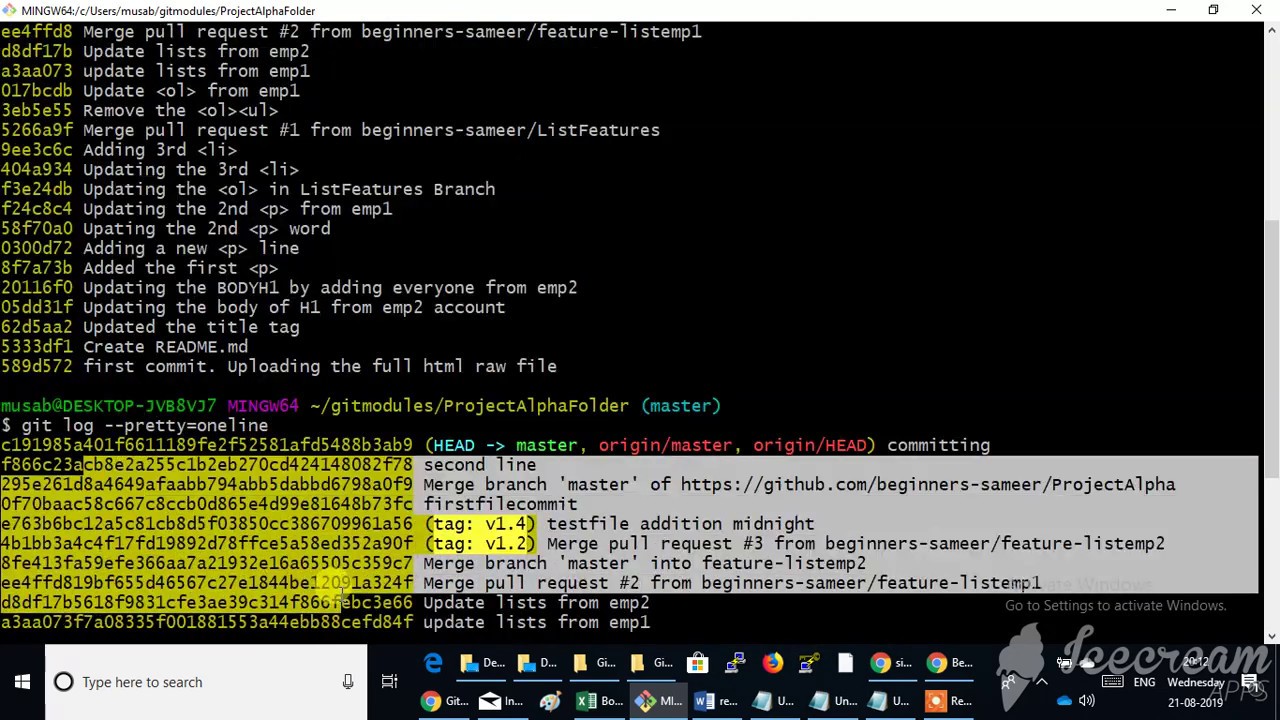Switch to Word document 're...'

716,701
